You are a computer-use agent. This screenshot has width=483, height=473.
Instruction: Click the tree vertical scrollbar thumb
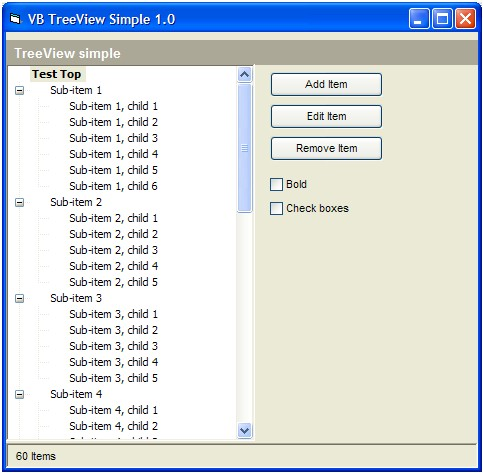point(245,148)
